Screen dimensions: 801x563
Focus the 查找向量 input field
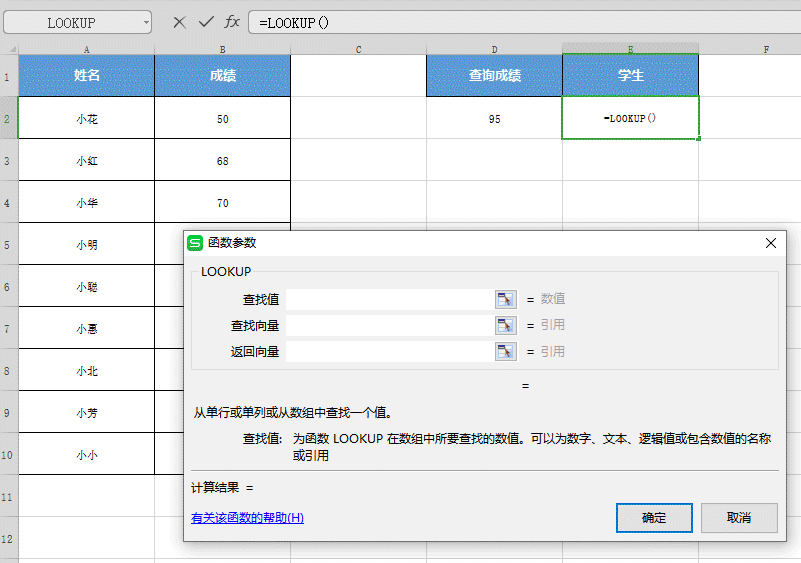tap(390, 325)
